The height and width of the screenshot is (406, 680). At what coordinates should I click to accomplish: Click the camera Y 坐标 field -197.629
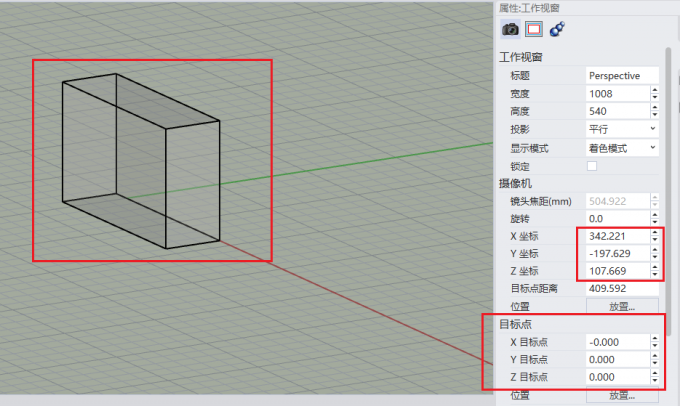click(x=618, y=253)
